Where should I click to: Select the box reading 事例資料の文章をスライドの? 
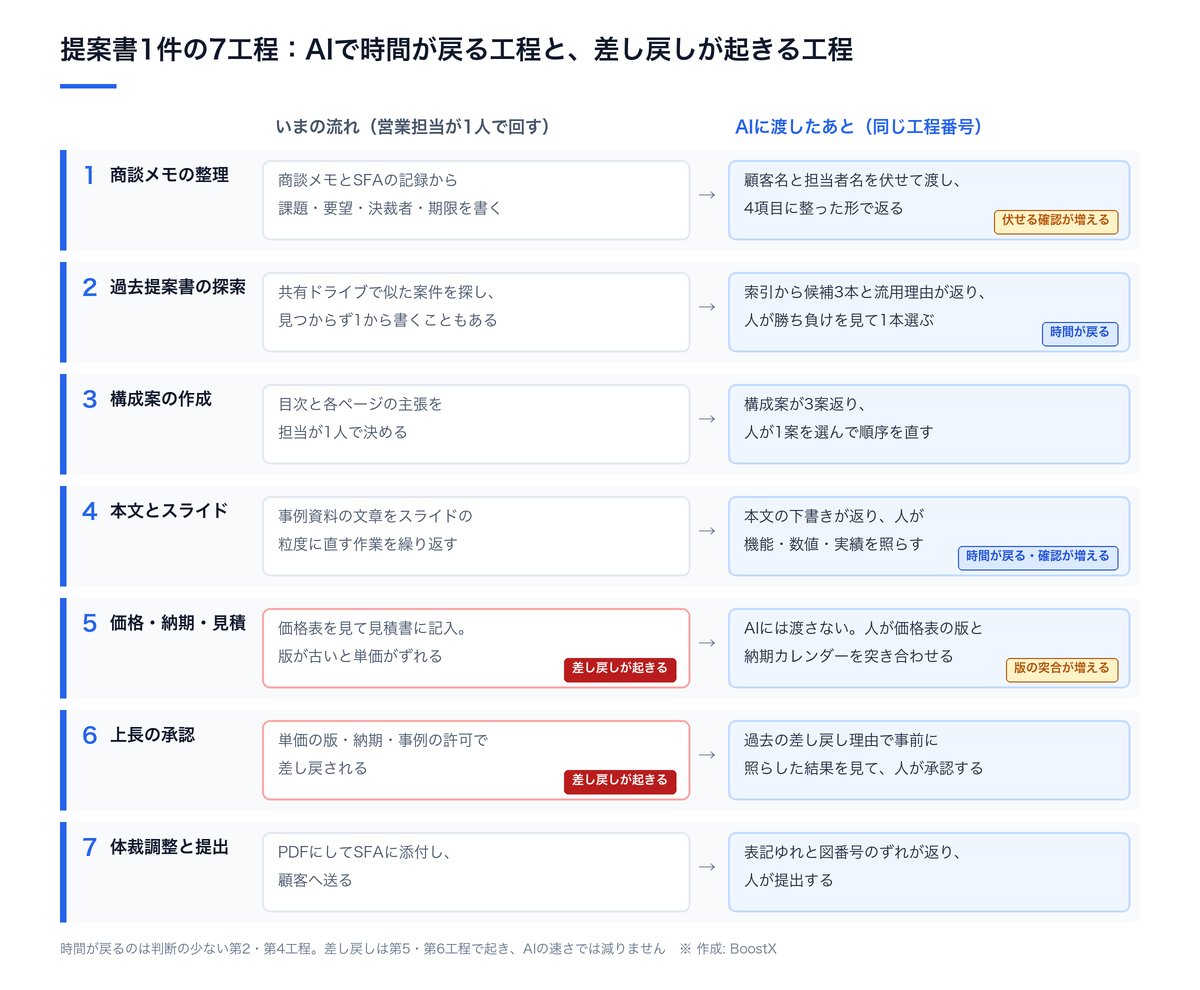click(x=476, y=536)
